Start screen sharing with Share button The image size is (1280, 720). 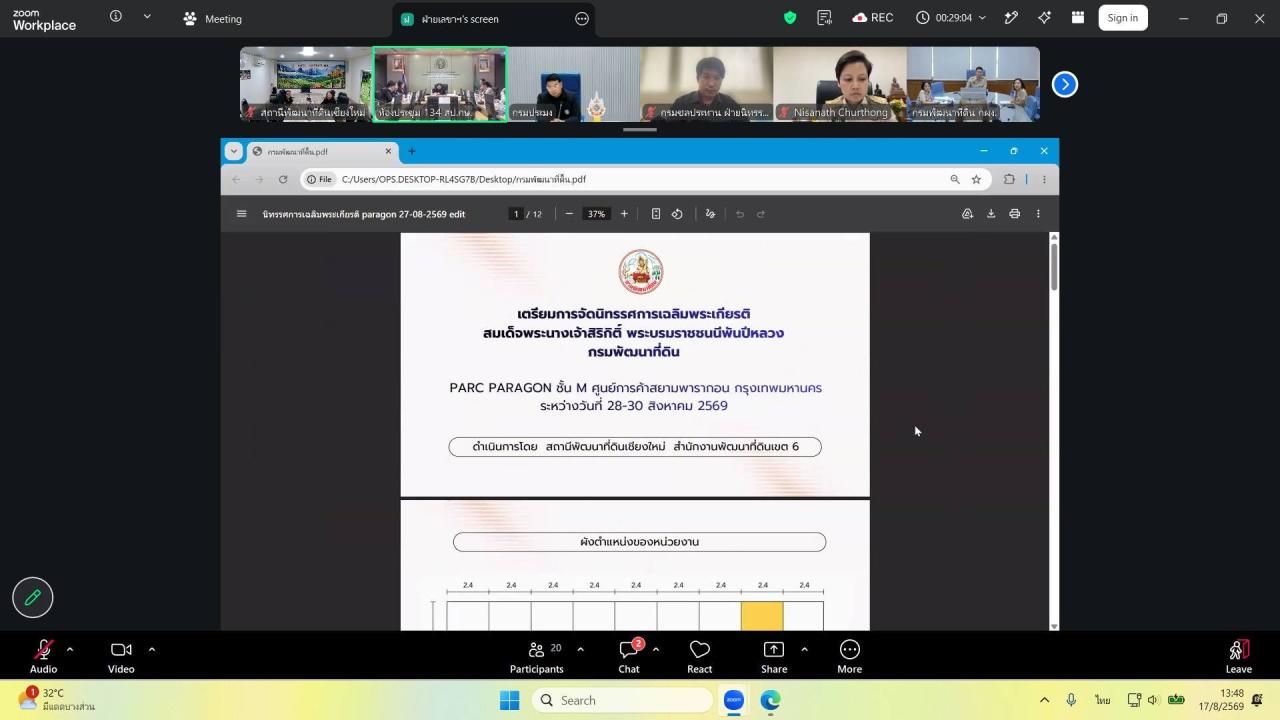coord(774,656)
